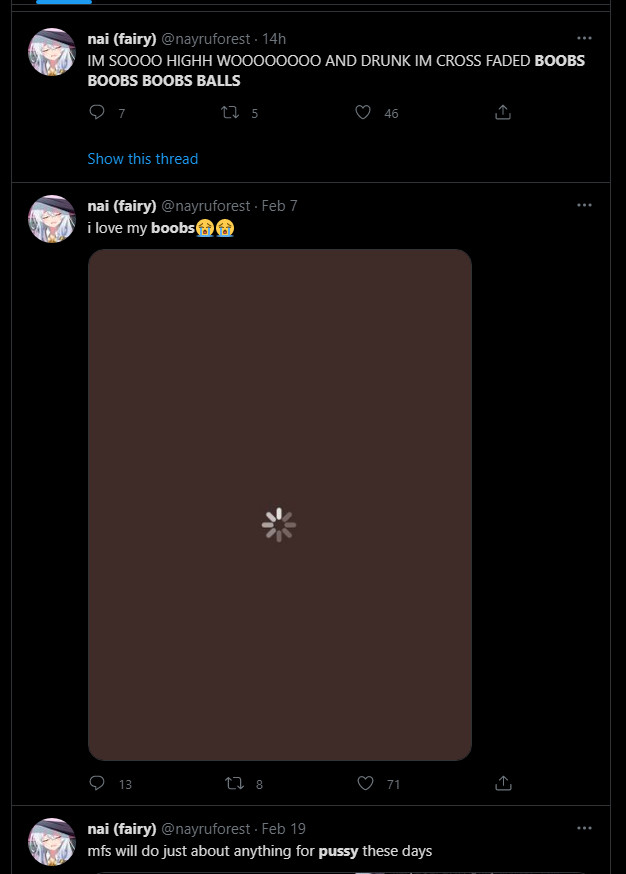Click the profile avatar on the Feb 19 tweet
Screen dimensions: 626x874
(52, 842)
